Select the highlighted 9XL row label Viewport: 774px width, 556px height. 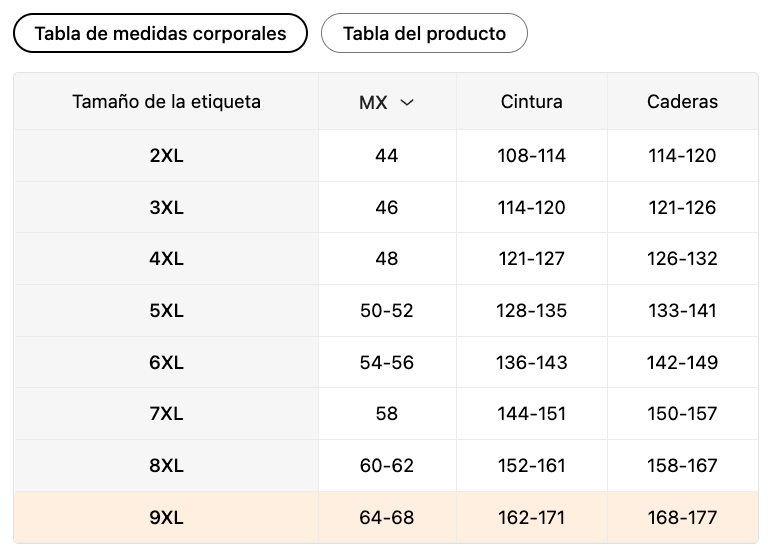coord(166,517)
